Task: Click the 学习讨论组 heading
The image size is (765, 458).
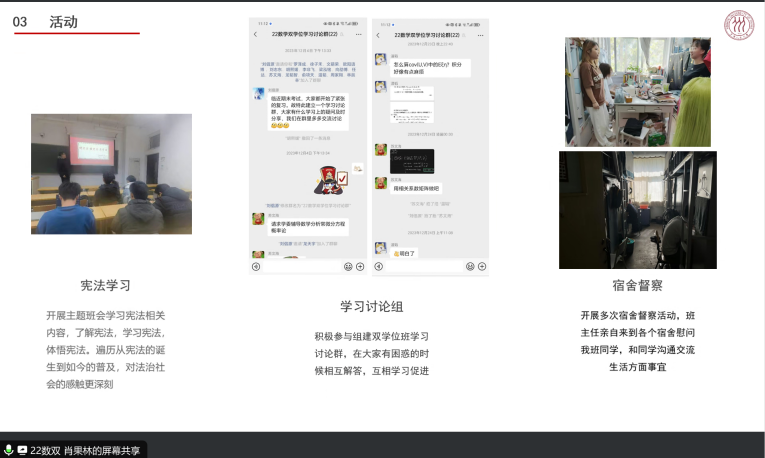Action: pyautogui.click(x=371, y=306)
